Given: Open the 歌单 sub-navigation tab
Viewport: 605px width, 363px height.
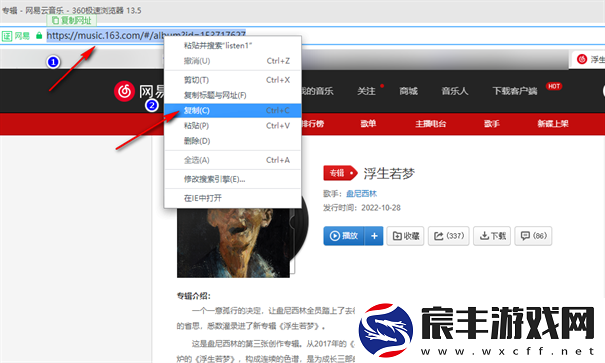Looking at the screenshot, I should 368,124.
